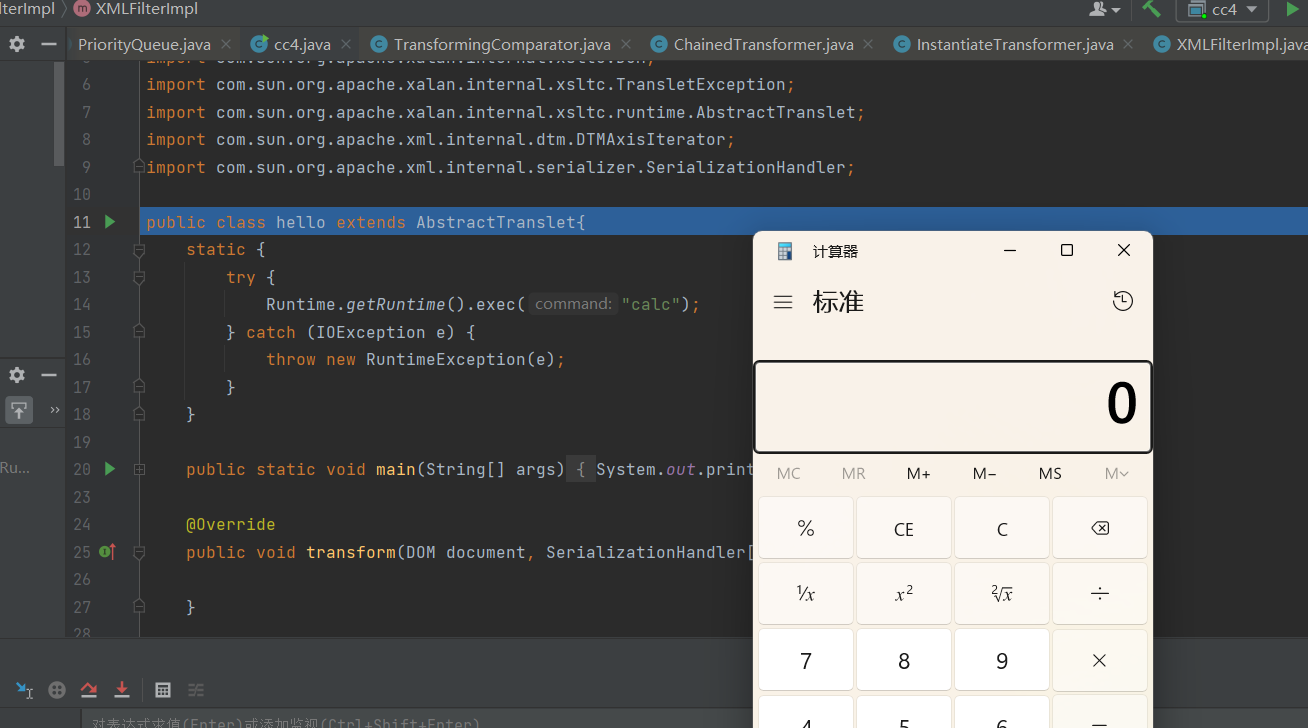Screen dimensions: 1308x728
Task: Click Calculator backspace key
Action: (x=1099, y=528)
